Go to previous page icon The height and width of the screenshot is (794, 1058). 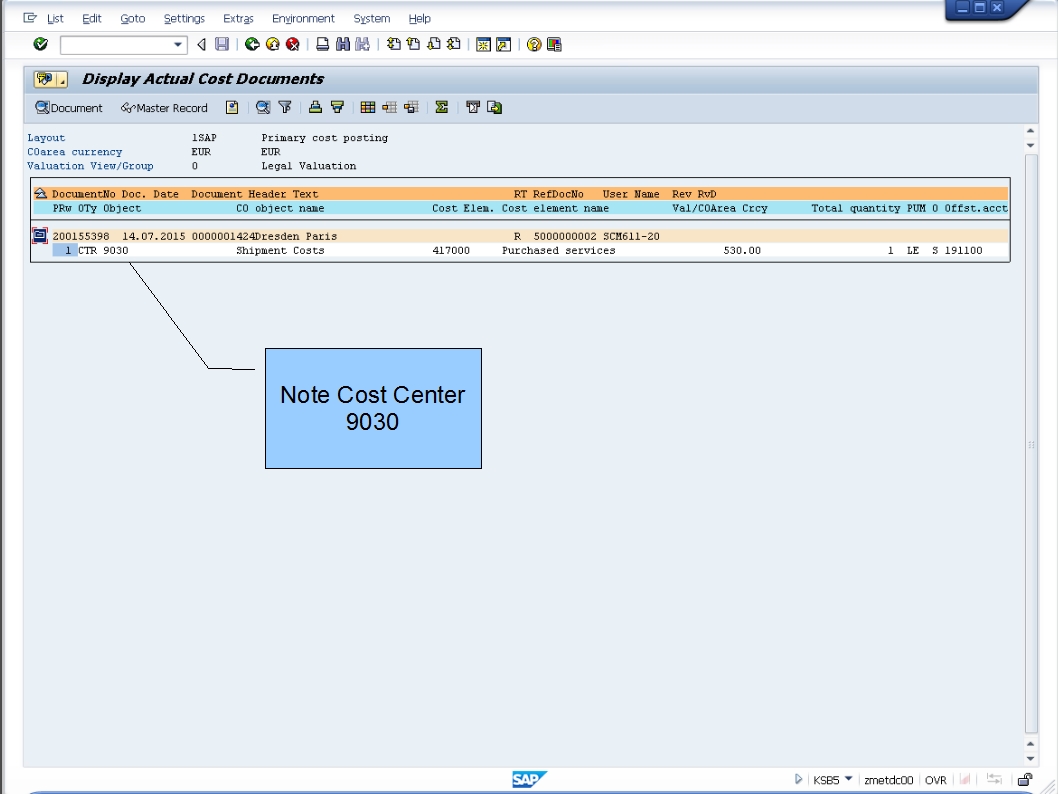(414, 45)
